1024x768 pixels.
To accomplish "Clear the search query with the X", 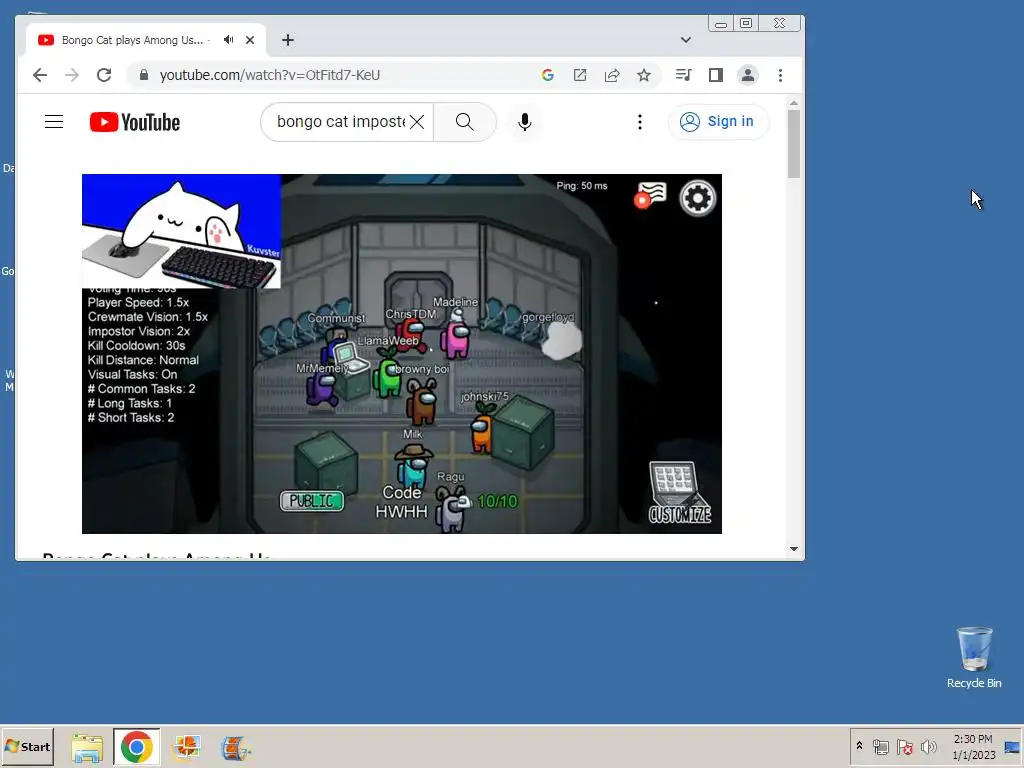I will [417, 121].
